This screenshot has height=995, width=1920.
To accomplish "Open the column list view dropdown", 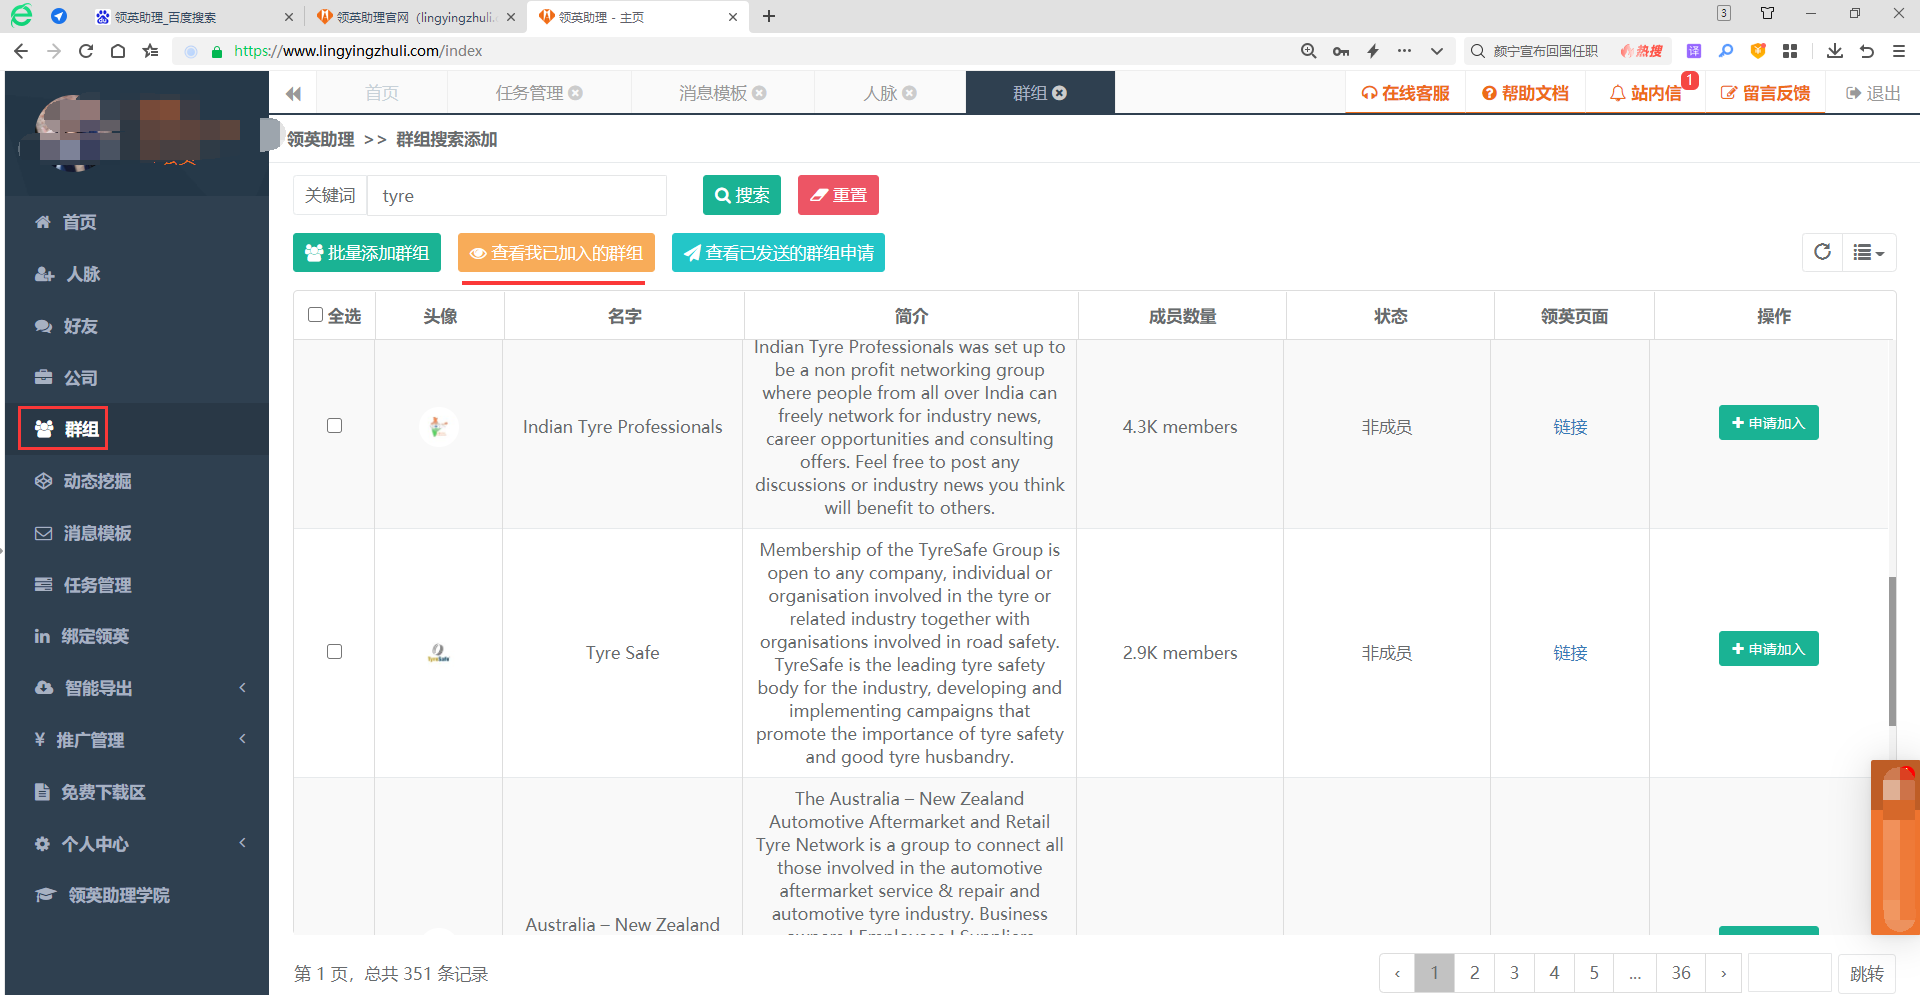I will coord(1868,253).
